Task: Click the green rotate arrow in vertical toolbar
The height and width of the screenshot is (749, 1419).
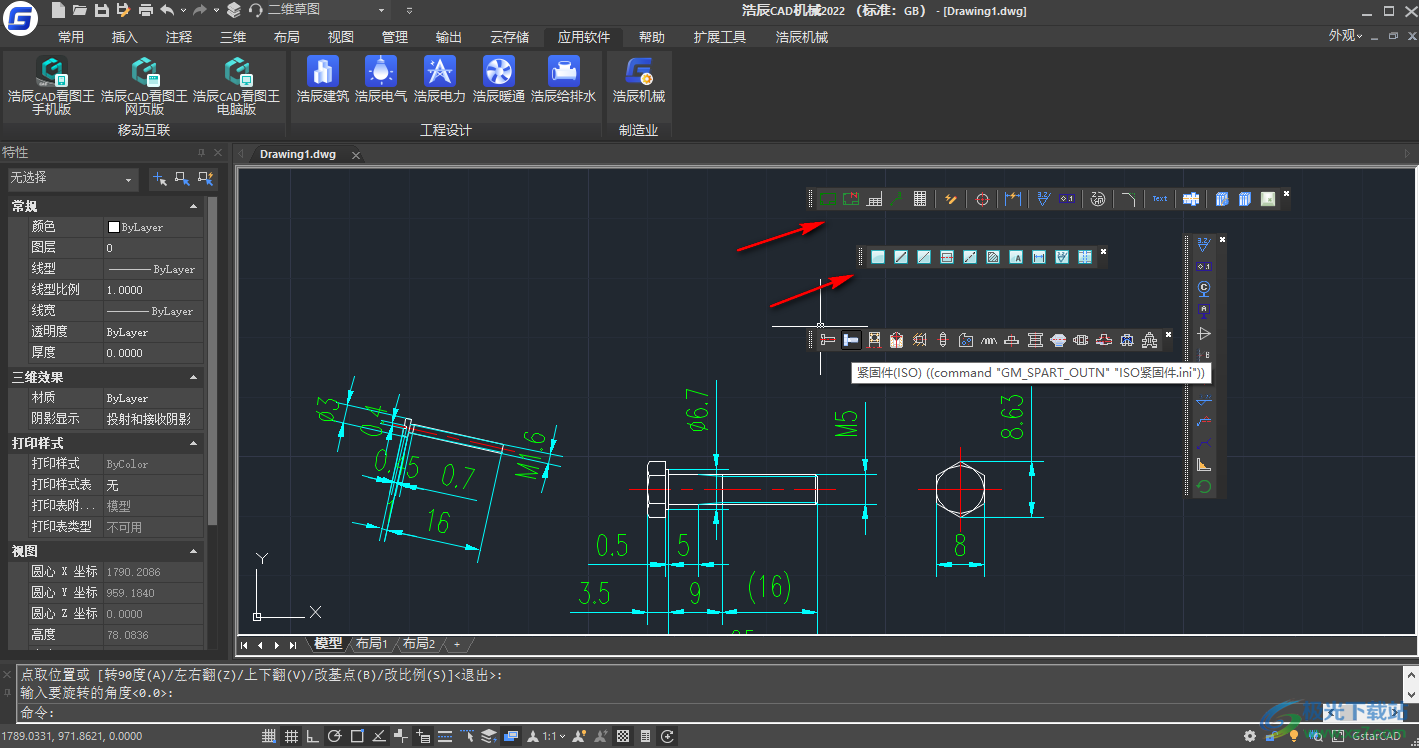Action: pos(1204,487)
